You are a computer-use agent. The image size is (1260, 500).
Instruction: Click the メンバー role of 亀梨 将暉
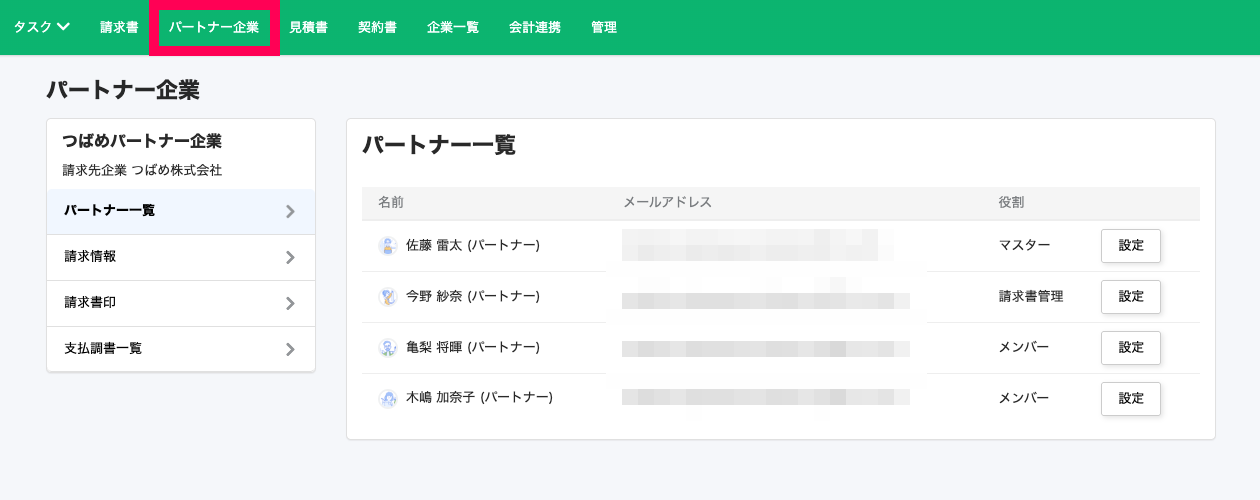[x=1024, y=347]
